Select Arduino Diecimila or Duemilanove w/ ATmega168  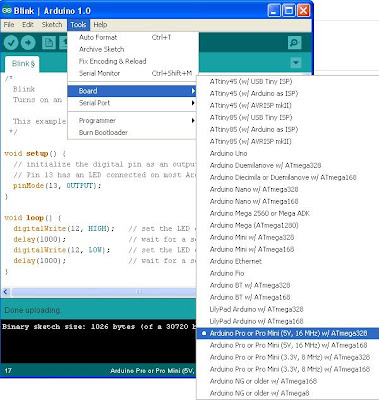point(288,178)
